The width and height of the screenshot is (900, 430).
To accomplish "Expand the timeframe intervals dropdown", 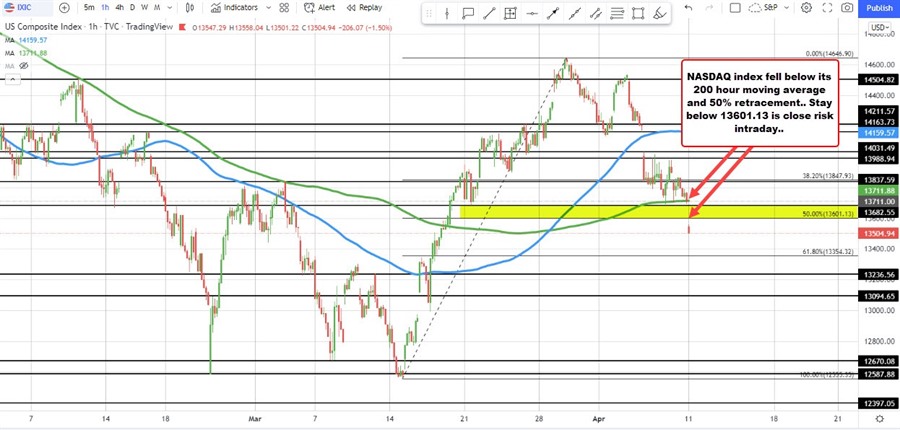I will click(170, 7).
